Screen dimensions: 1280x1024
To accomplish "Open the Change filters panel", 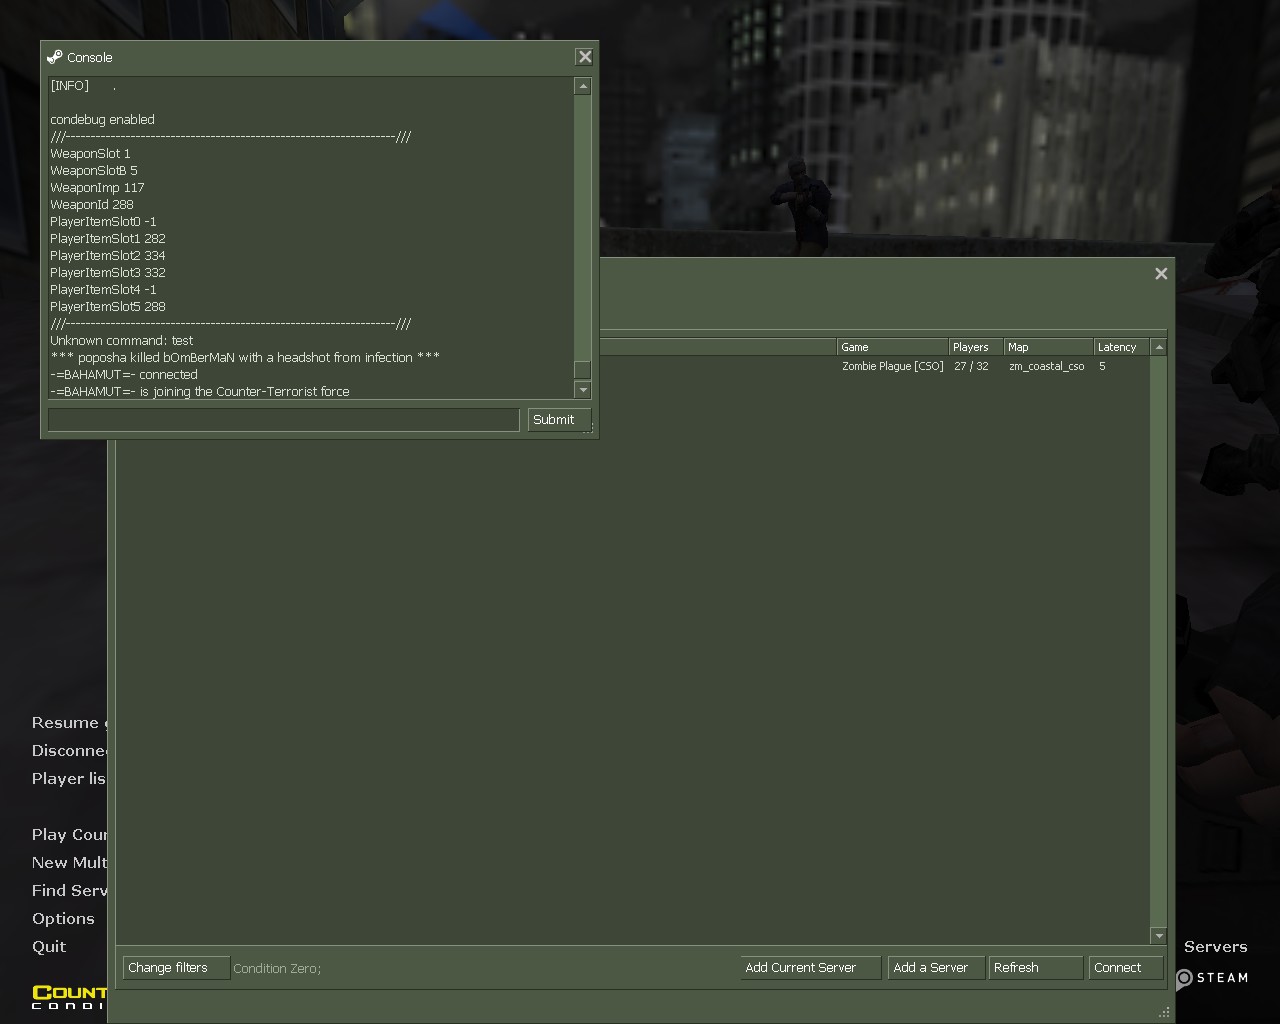I will coord(176,968).
